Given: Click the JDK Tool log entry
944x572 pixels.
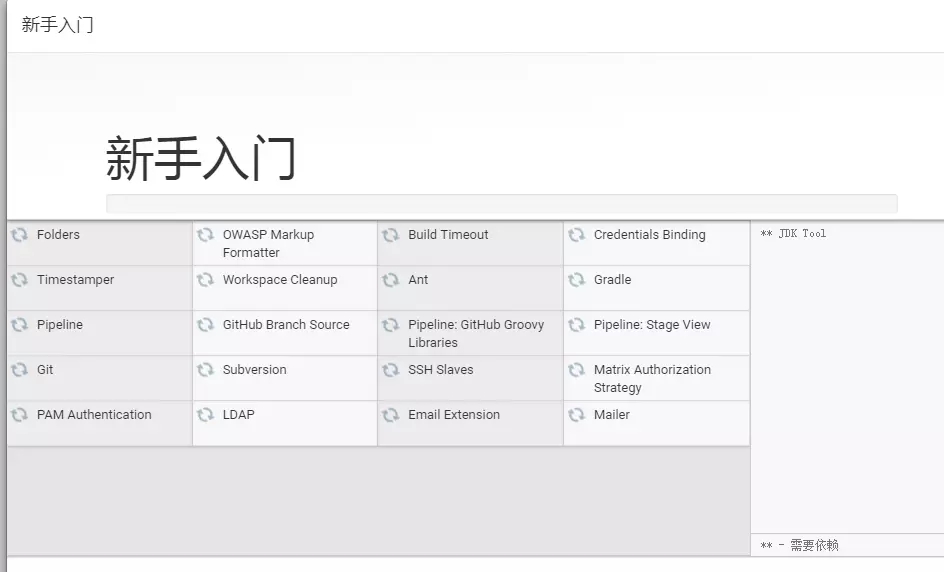Looking at the screenshot, I should point(793,234).
